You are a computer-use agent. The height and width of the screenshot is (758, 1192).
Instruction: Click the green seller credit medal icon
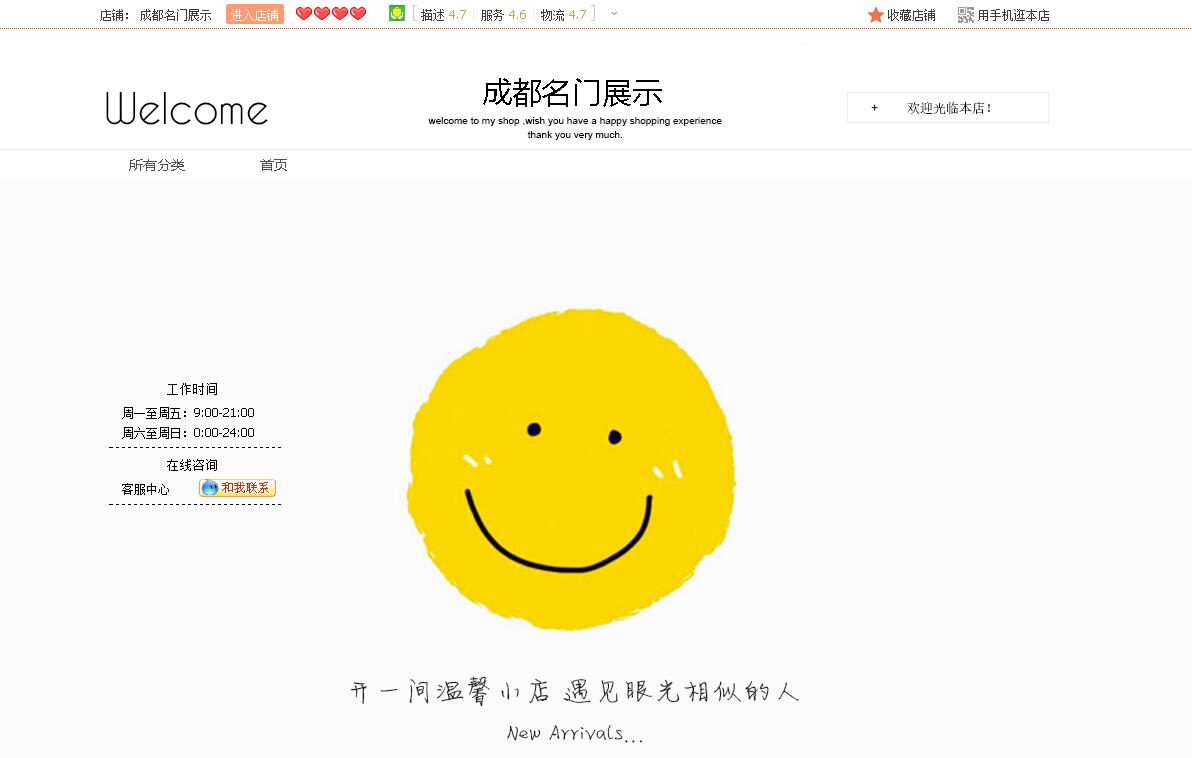396,13
